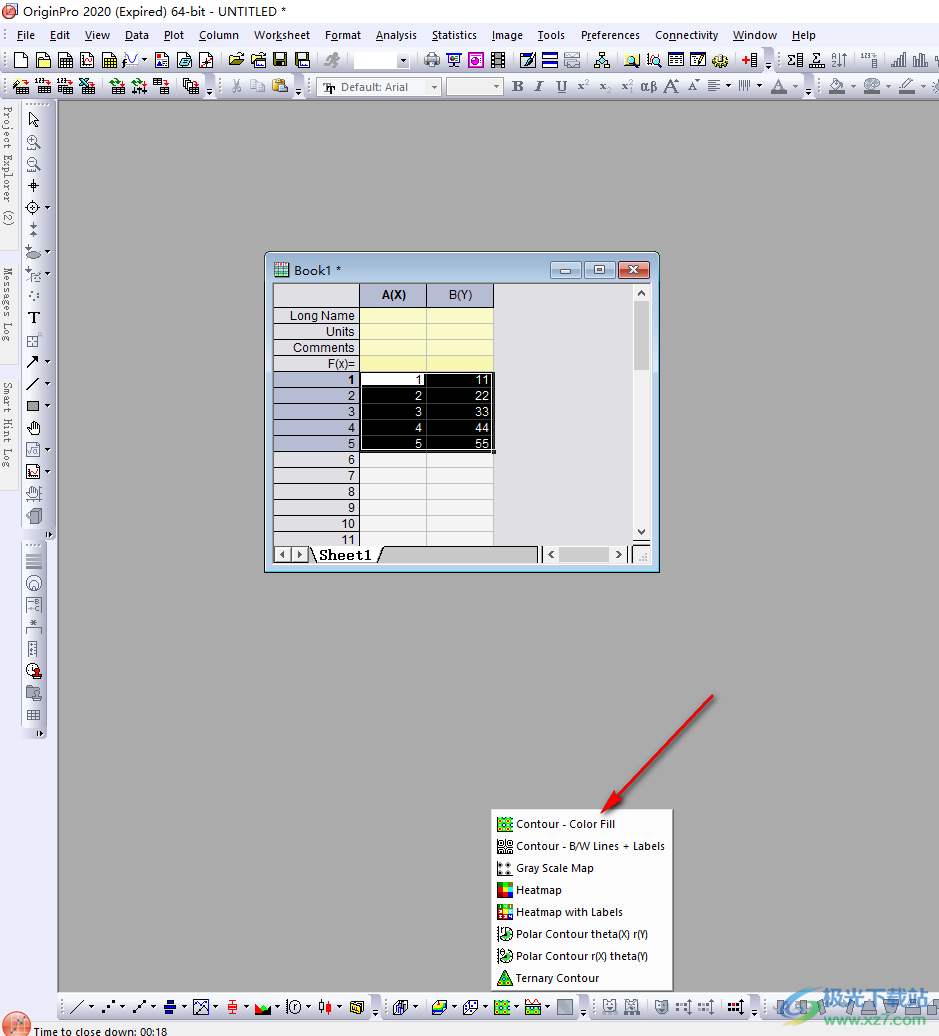Image resolution: width=939 pixels, height=1036 pixels.
Task: Open the Analysis menu
Action: point(396,35)
